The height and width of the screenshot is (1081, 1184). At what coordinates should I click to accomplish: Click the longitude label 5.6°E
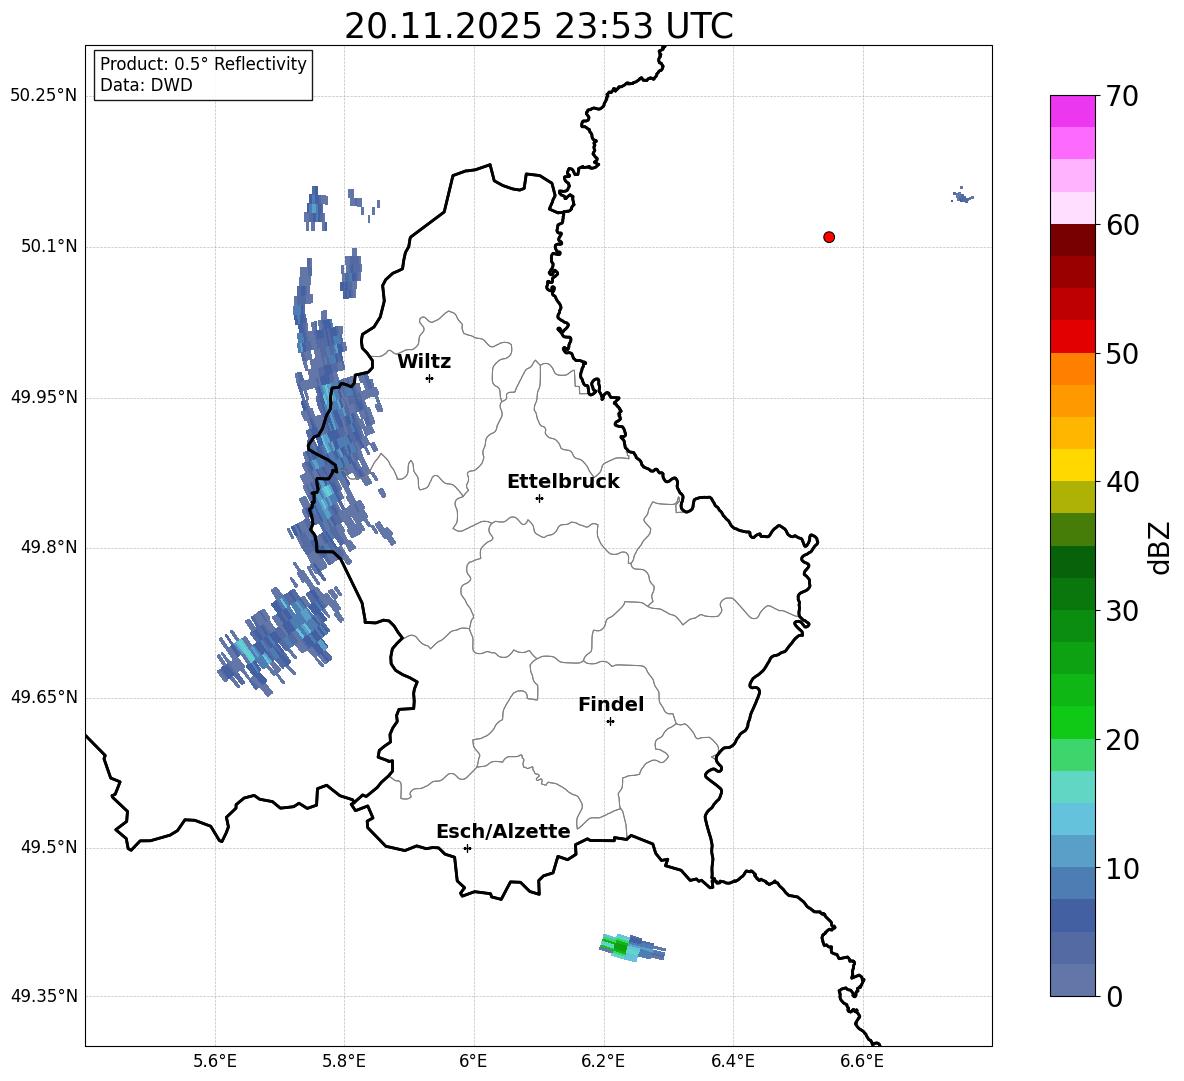pyautogui.click(x=215, y=1062)
